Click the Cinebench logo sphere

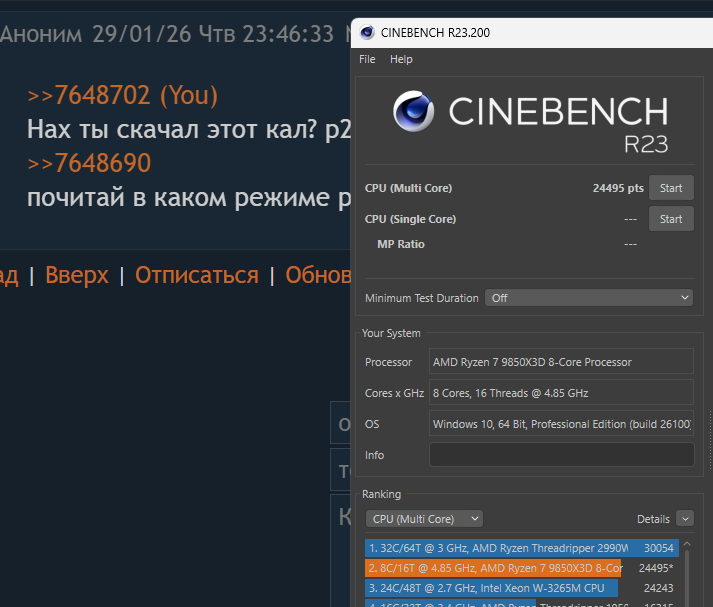(x=413, y=111)
